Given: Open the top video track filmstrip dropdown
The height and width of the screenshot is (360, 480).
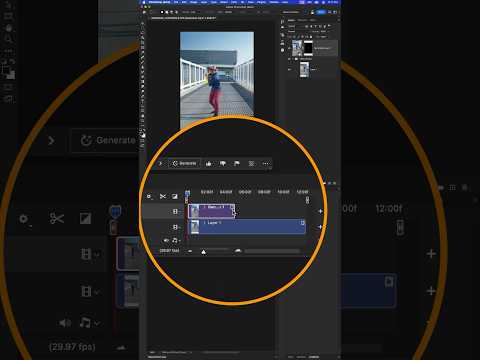Looking at the screenshot, I should [176, 211].
